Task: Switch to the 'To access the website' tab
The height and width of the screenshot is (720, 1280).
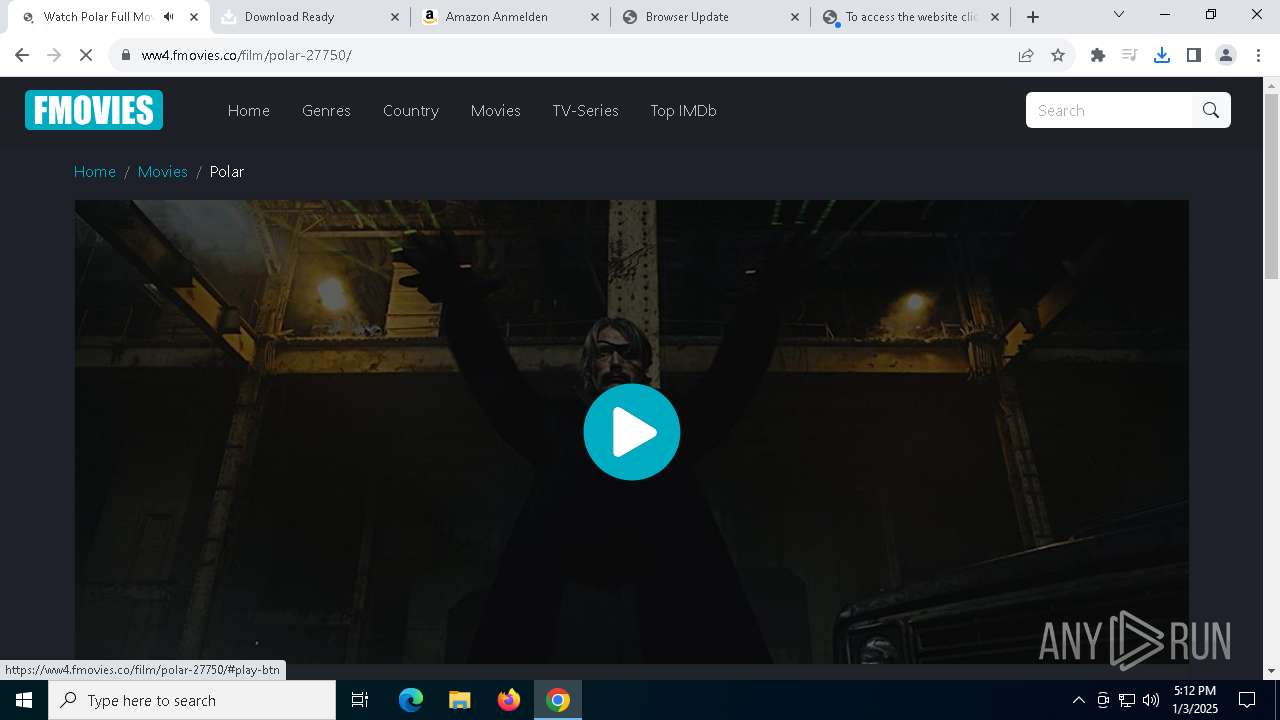Action: (x=911, y=17)
